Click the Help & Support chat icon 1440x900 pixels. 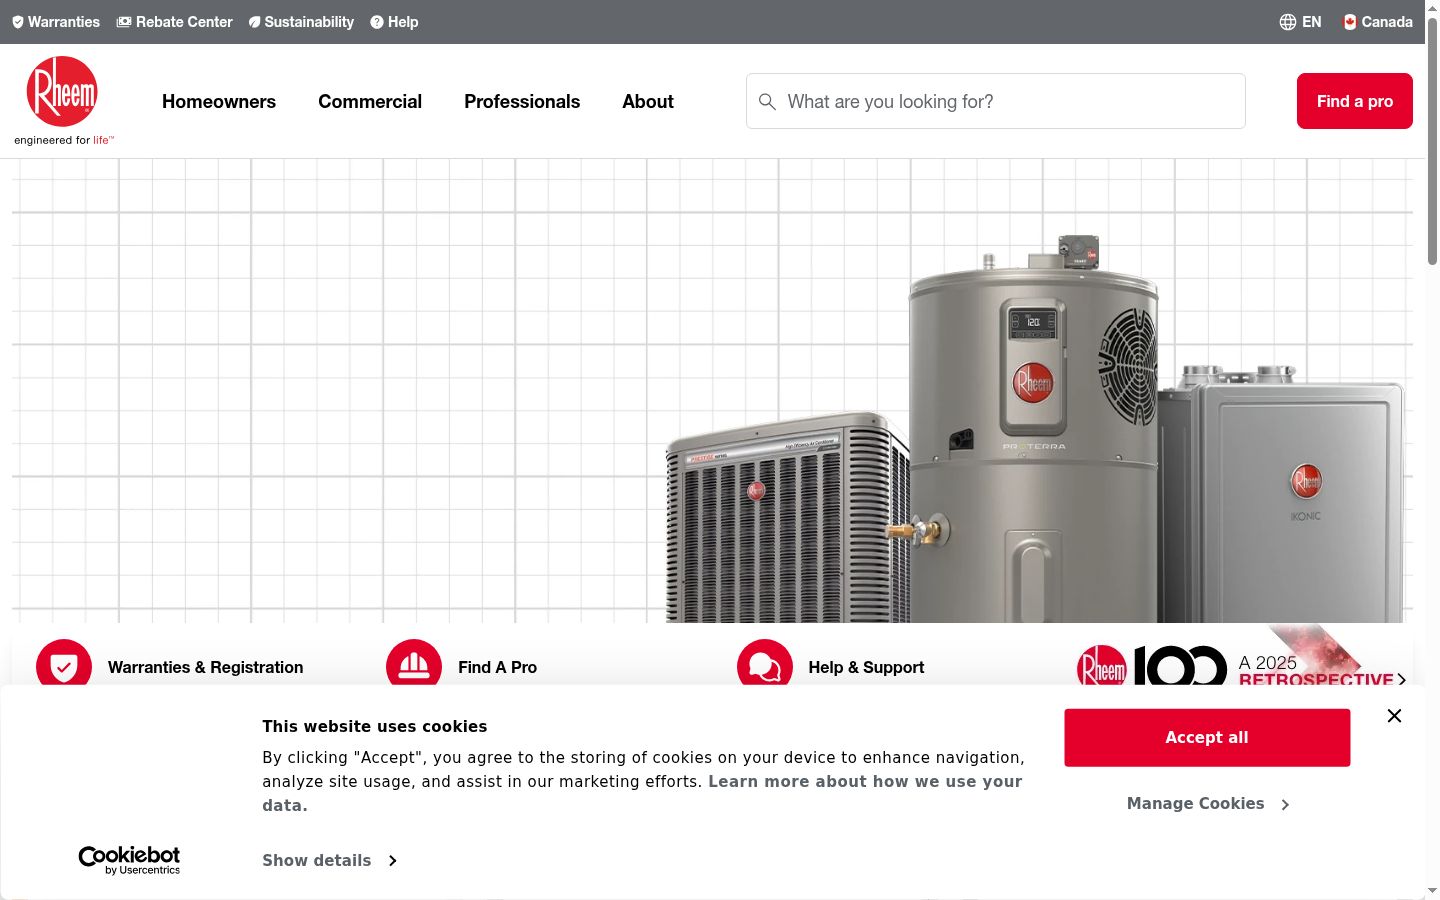tap(765, 666)
